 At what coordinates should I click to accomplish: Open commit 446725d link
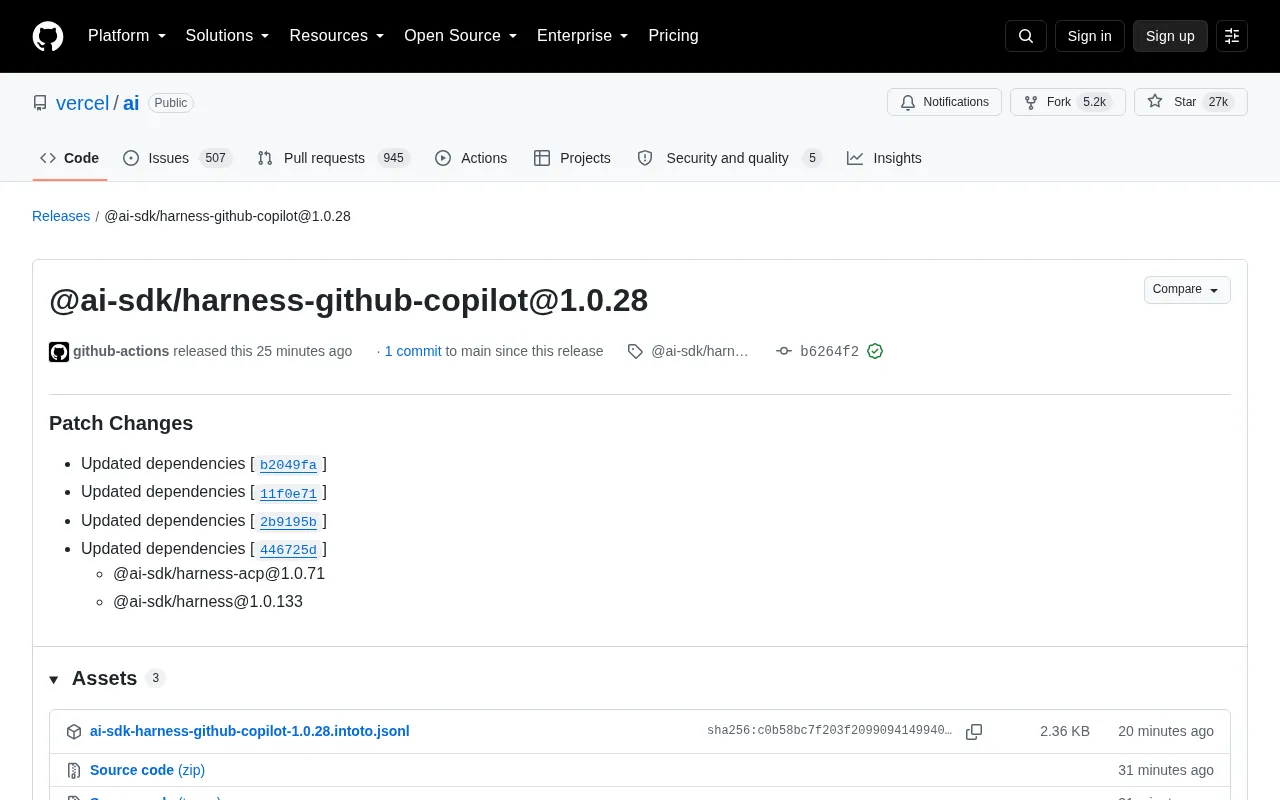(x=288, y=550)
